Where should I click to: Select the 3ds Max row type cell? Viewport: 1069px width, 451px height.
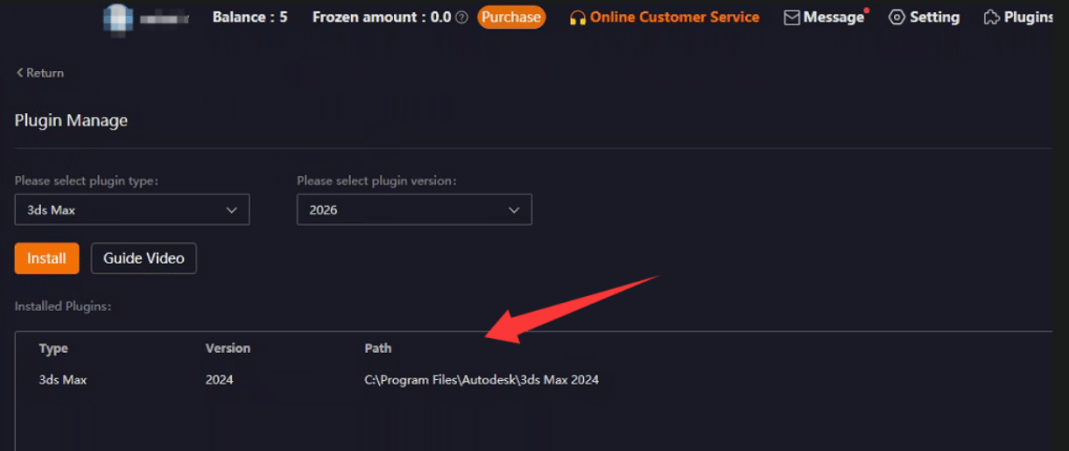click(x=63, y=380)
